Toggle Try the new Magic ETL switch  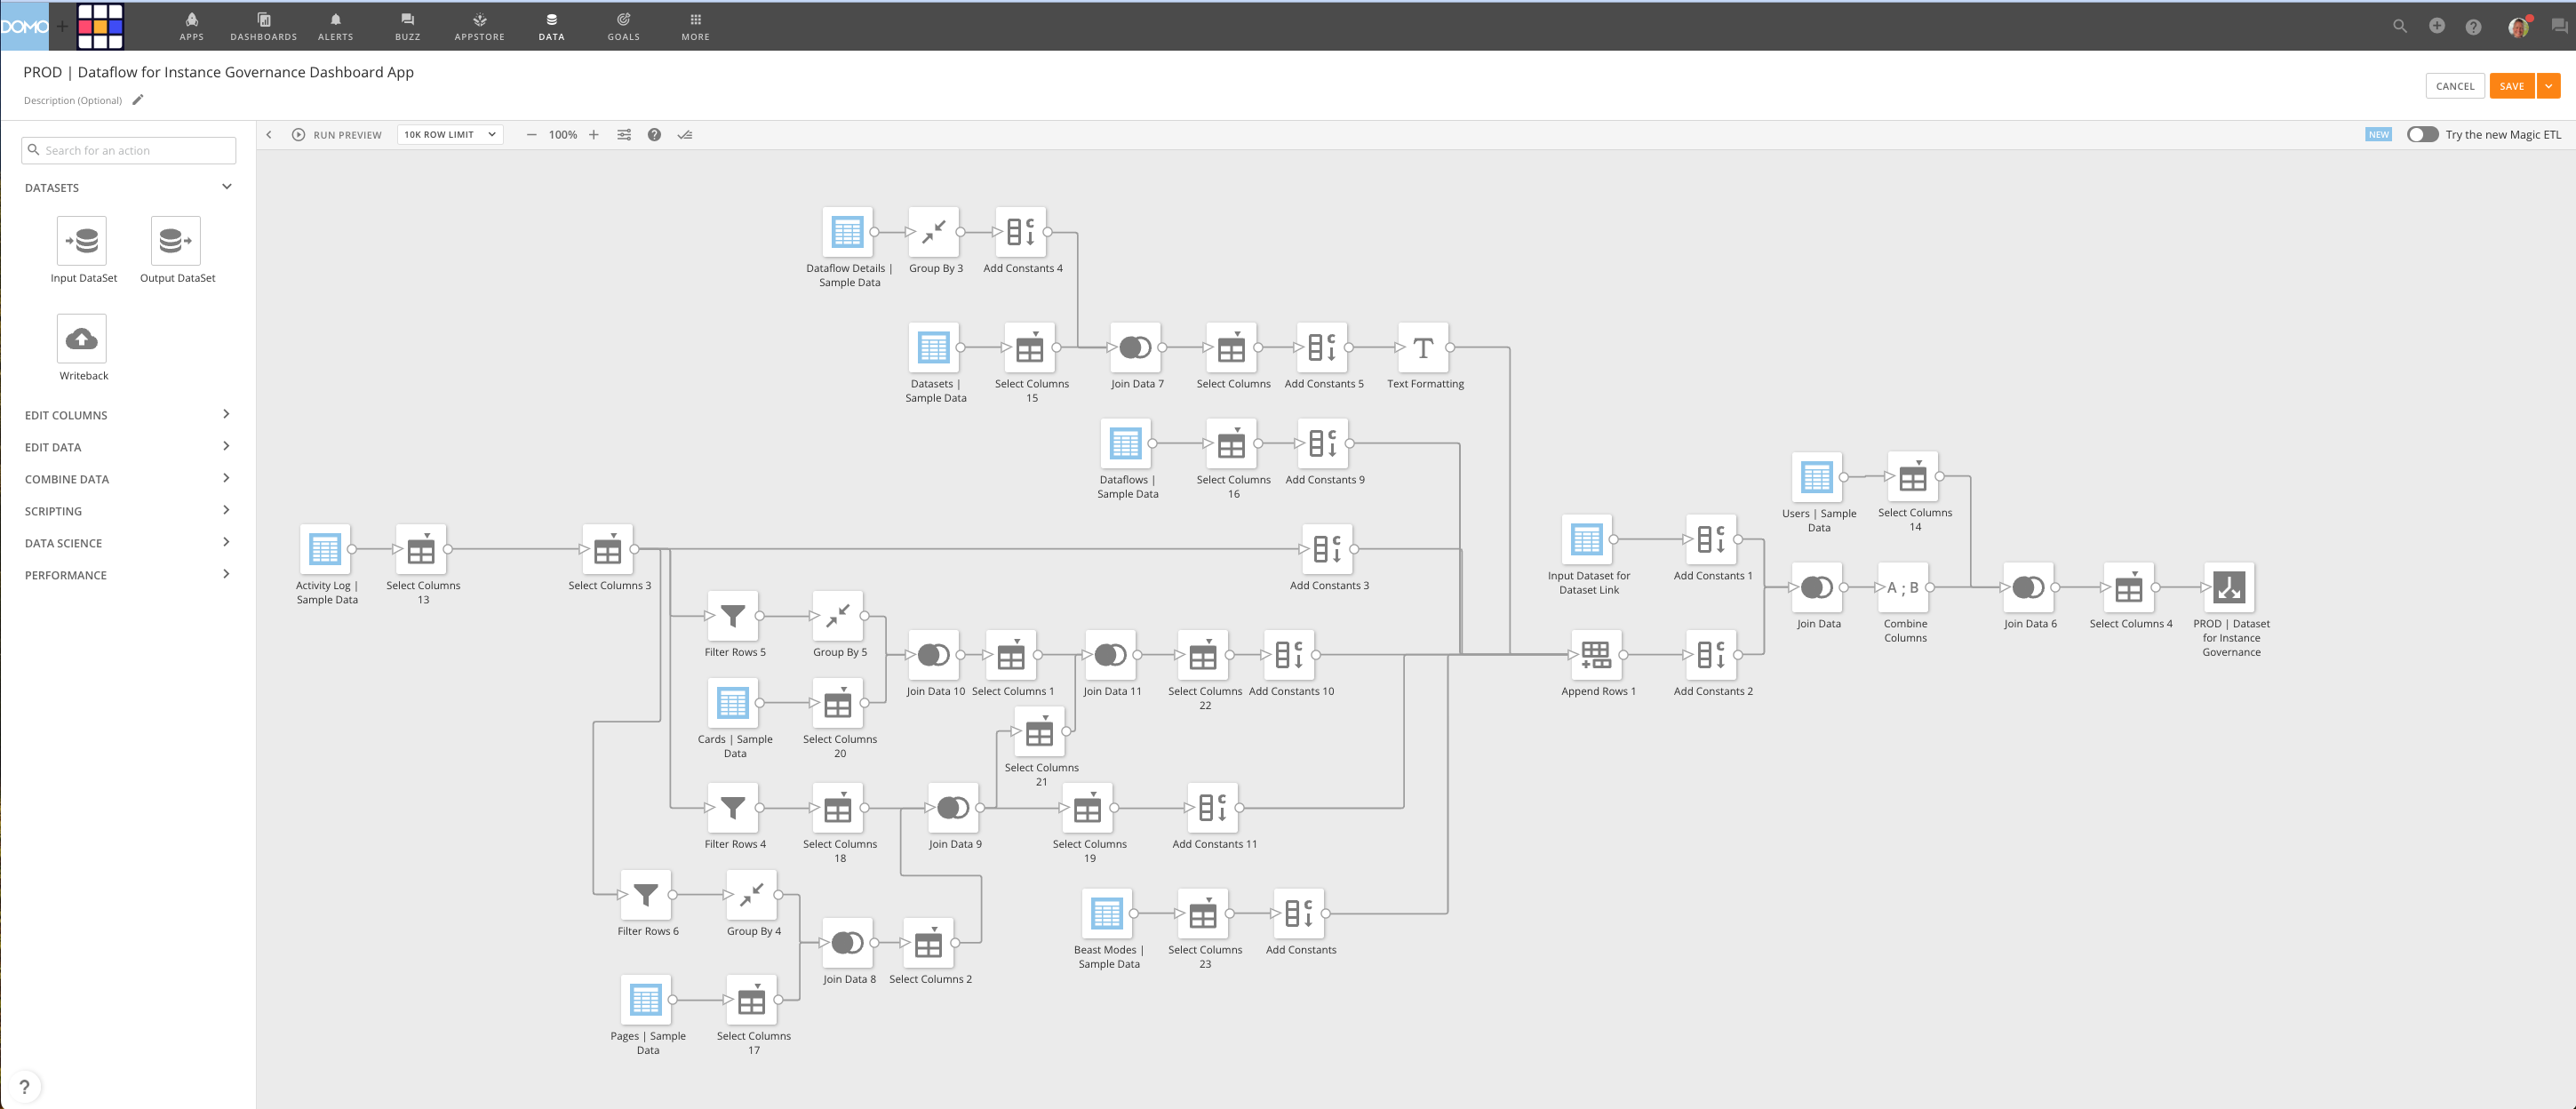pos(2422,135)
